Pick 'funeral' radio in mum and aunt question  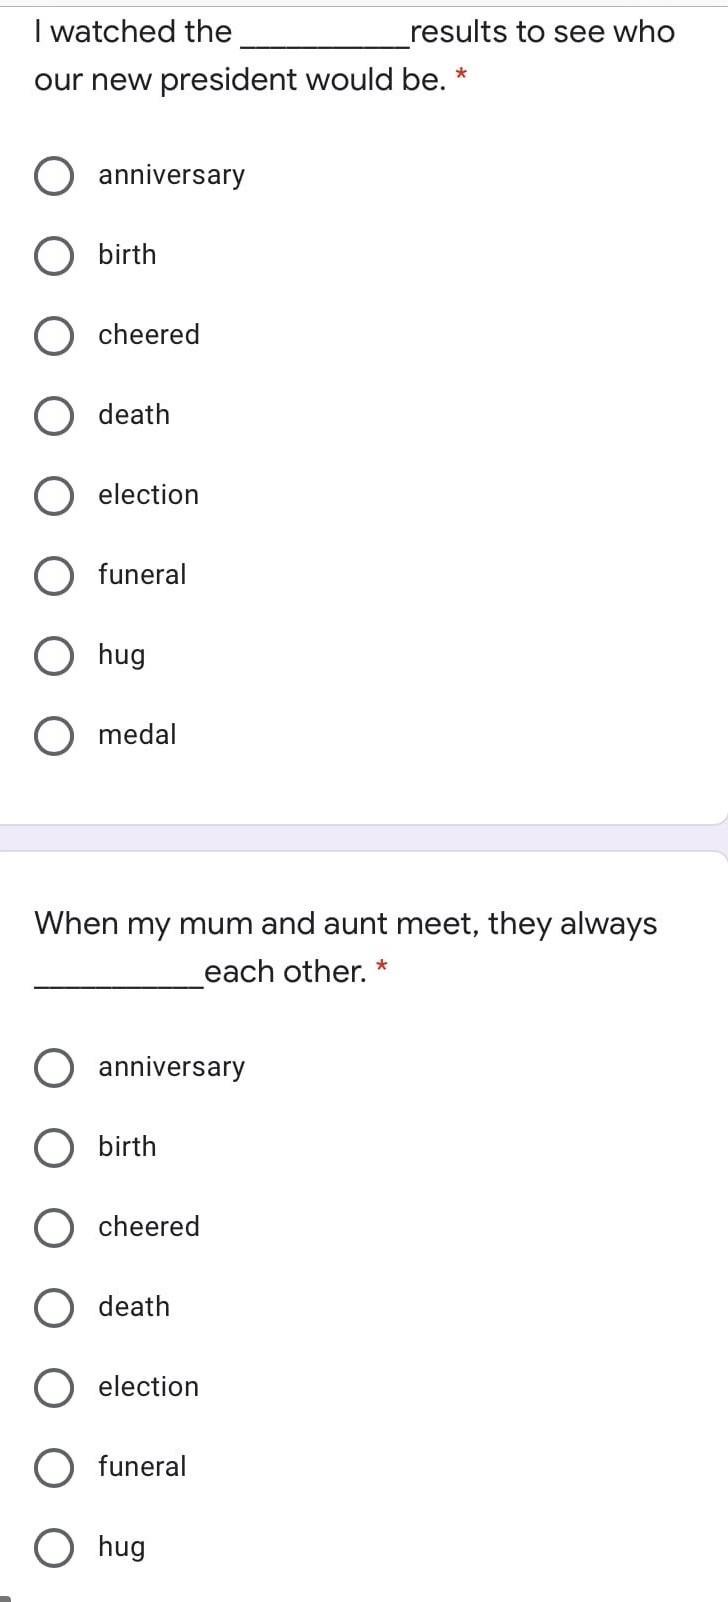54,1468
